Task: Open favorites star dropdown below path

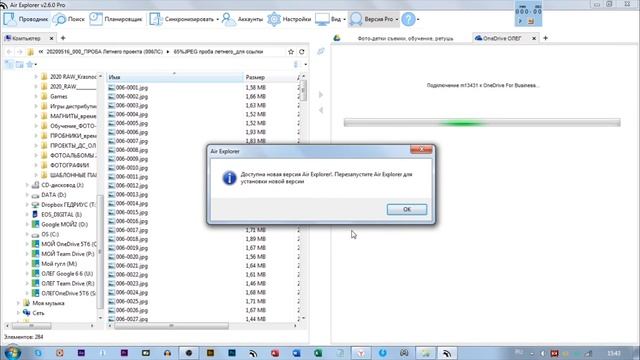Action: coord(31,64)
